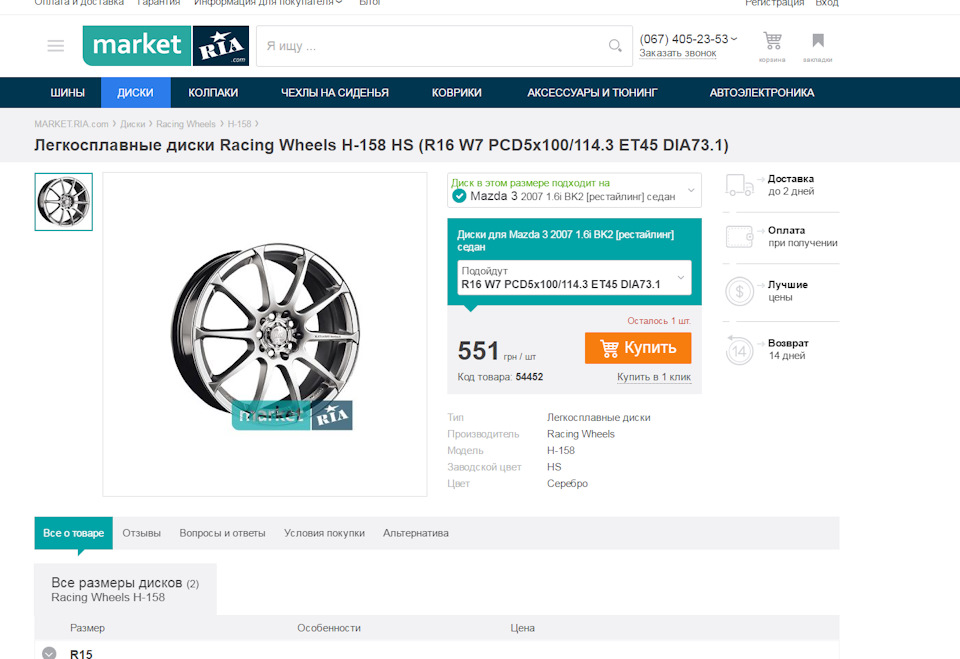Click the best prices dollar icon
This screenshot has width=960, height=659.
point(739,292)
